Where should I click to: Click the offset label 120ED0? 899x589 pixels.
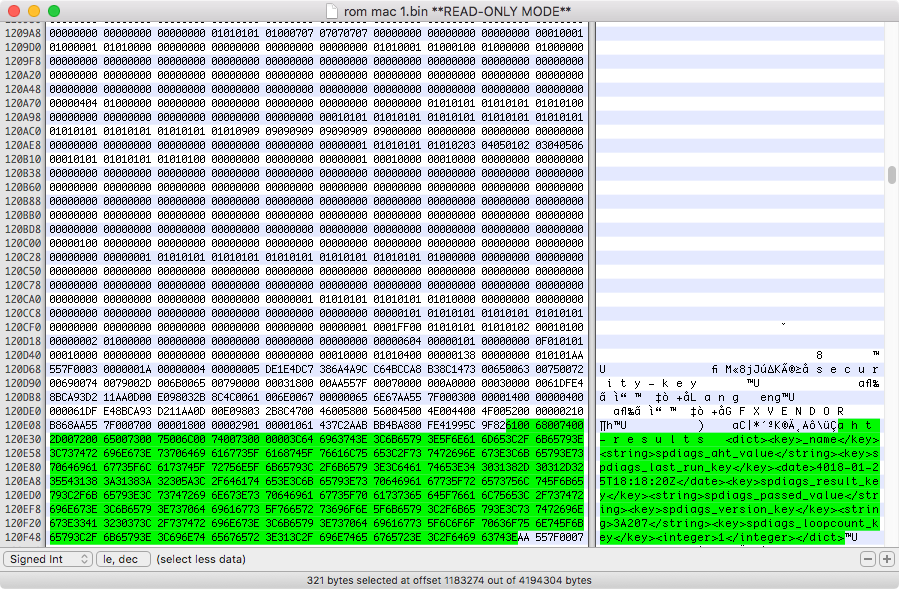tap(23, 495)
